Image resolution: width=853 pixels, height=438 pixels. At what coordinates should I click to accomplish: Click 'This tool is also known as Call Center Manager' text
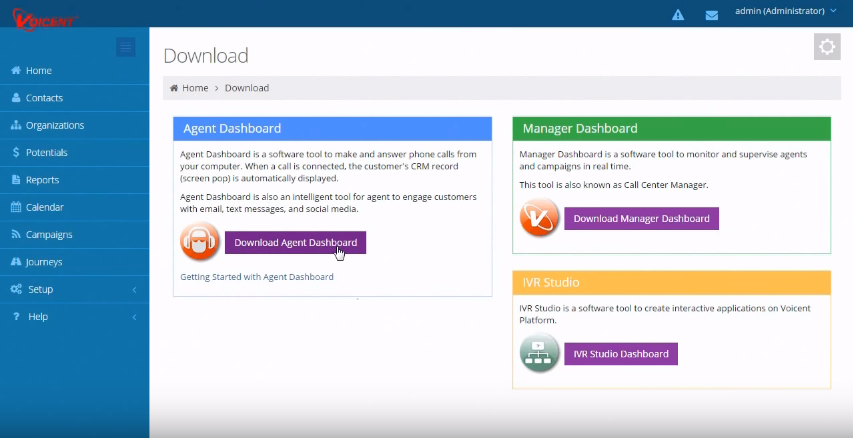click(614, 185)
